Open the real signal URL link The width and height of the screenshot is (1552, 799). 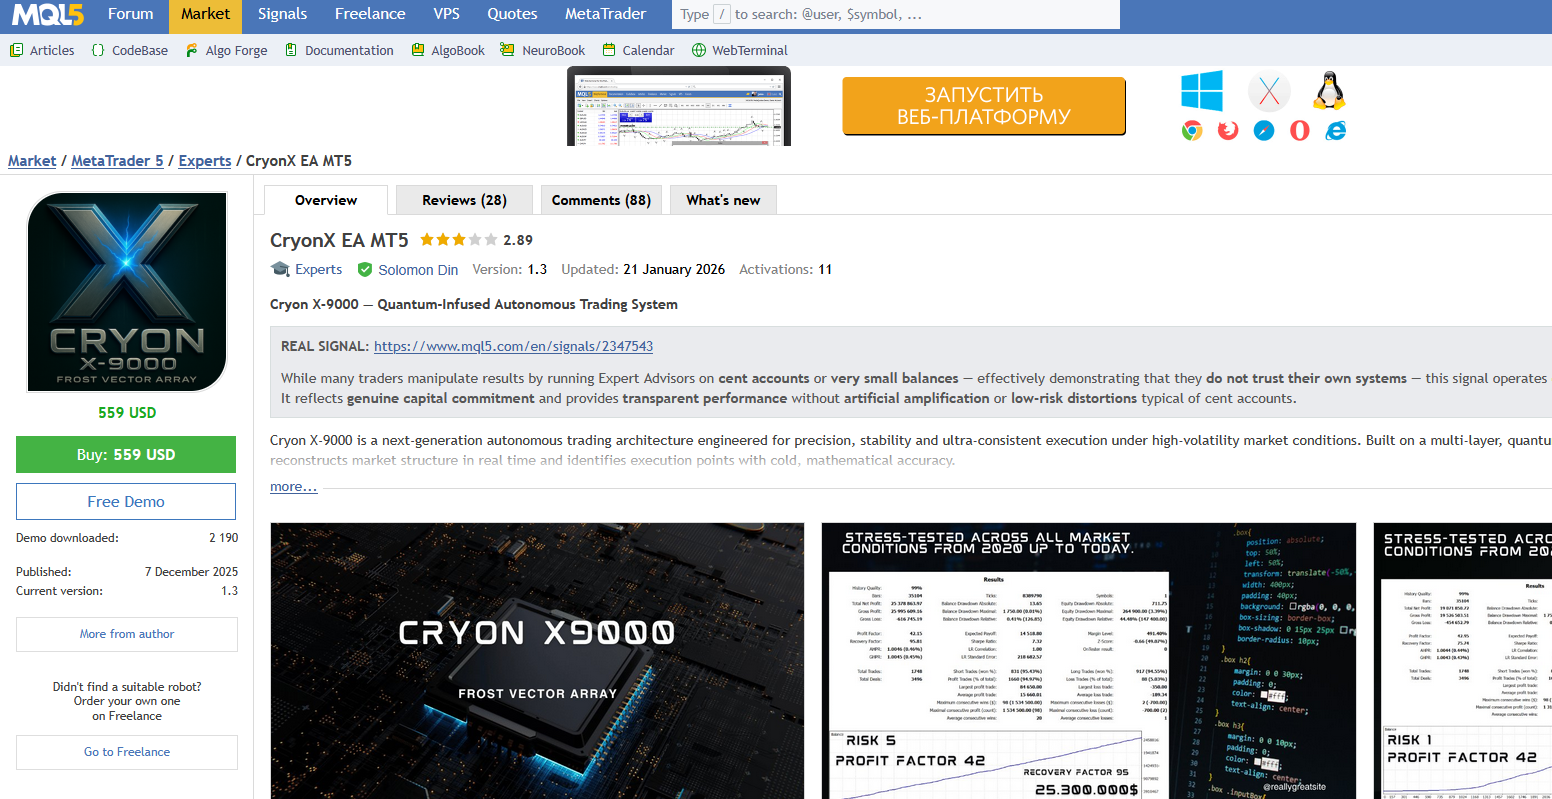click(x=513, y=346)
